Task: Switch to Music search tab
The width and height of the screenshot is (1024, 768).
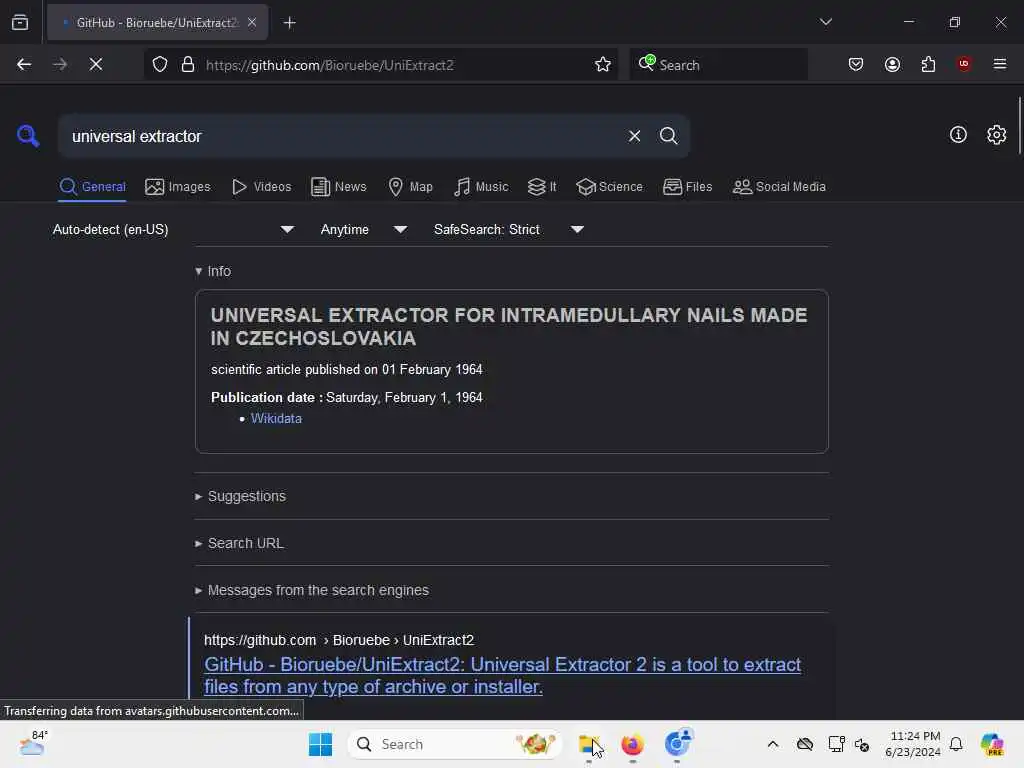Action: click(481, 187)
